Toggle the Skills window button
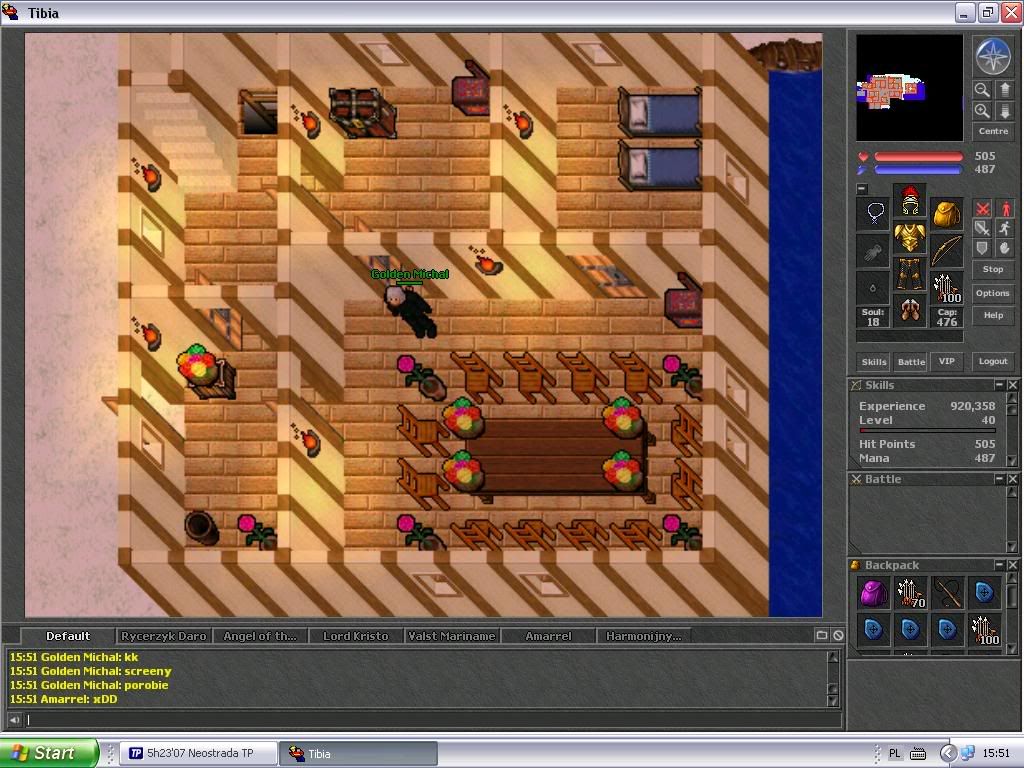Viewport: 1024px width, 768px height. point(874,362)
